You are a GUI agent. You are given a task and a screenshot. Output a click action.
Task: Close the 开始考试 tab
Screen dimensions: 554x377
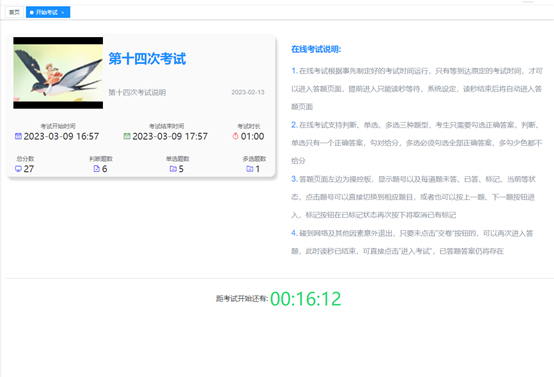[63, 13]
